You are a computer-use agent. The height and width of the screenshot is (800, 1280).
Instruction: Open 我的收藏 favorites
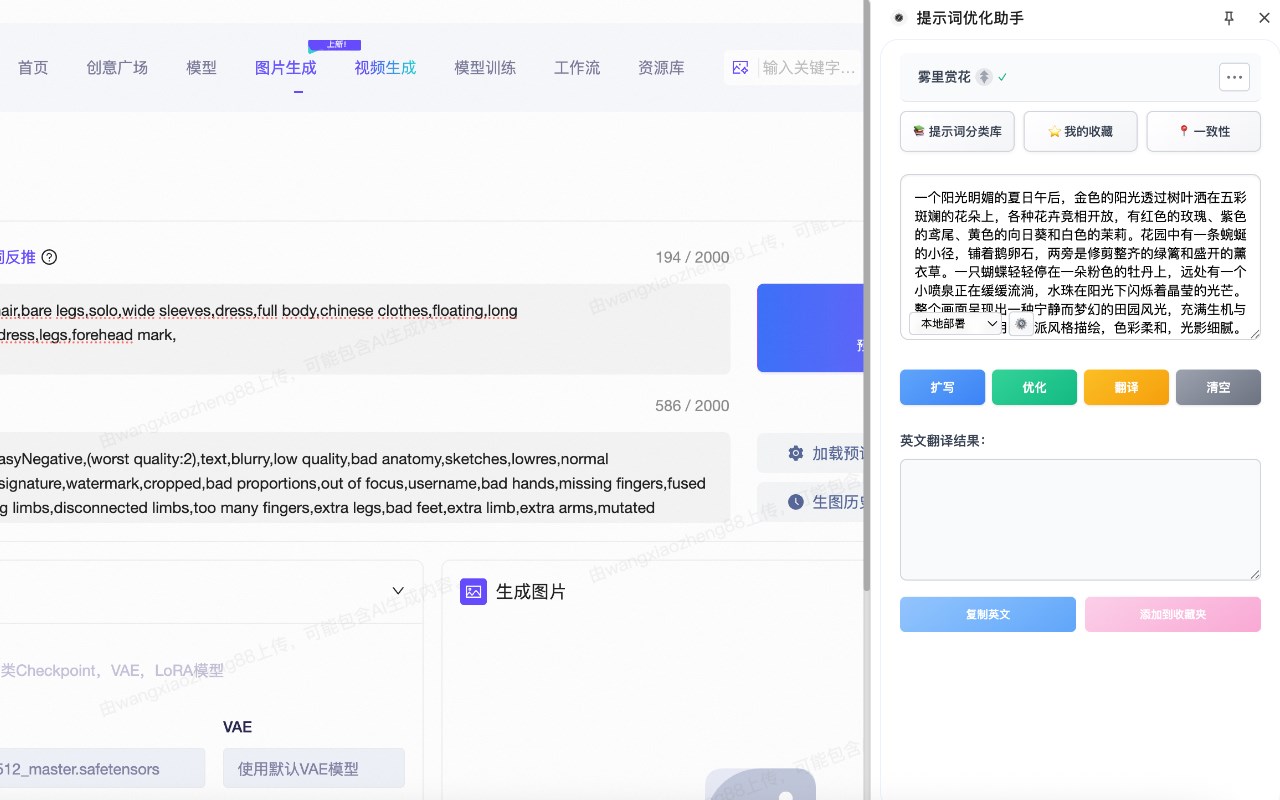[x=1080, y=131]
